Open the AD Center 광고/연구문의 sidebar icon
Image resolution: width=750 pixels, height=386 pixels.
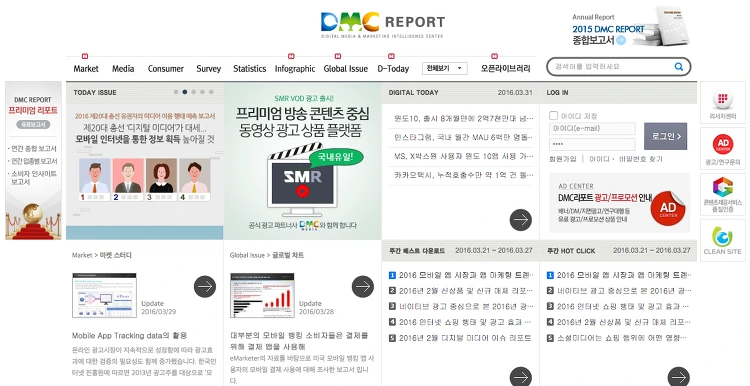723,149
